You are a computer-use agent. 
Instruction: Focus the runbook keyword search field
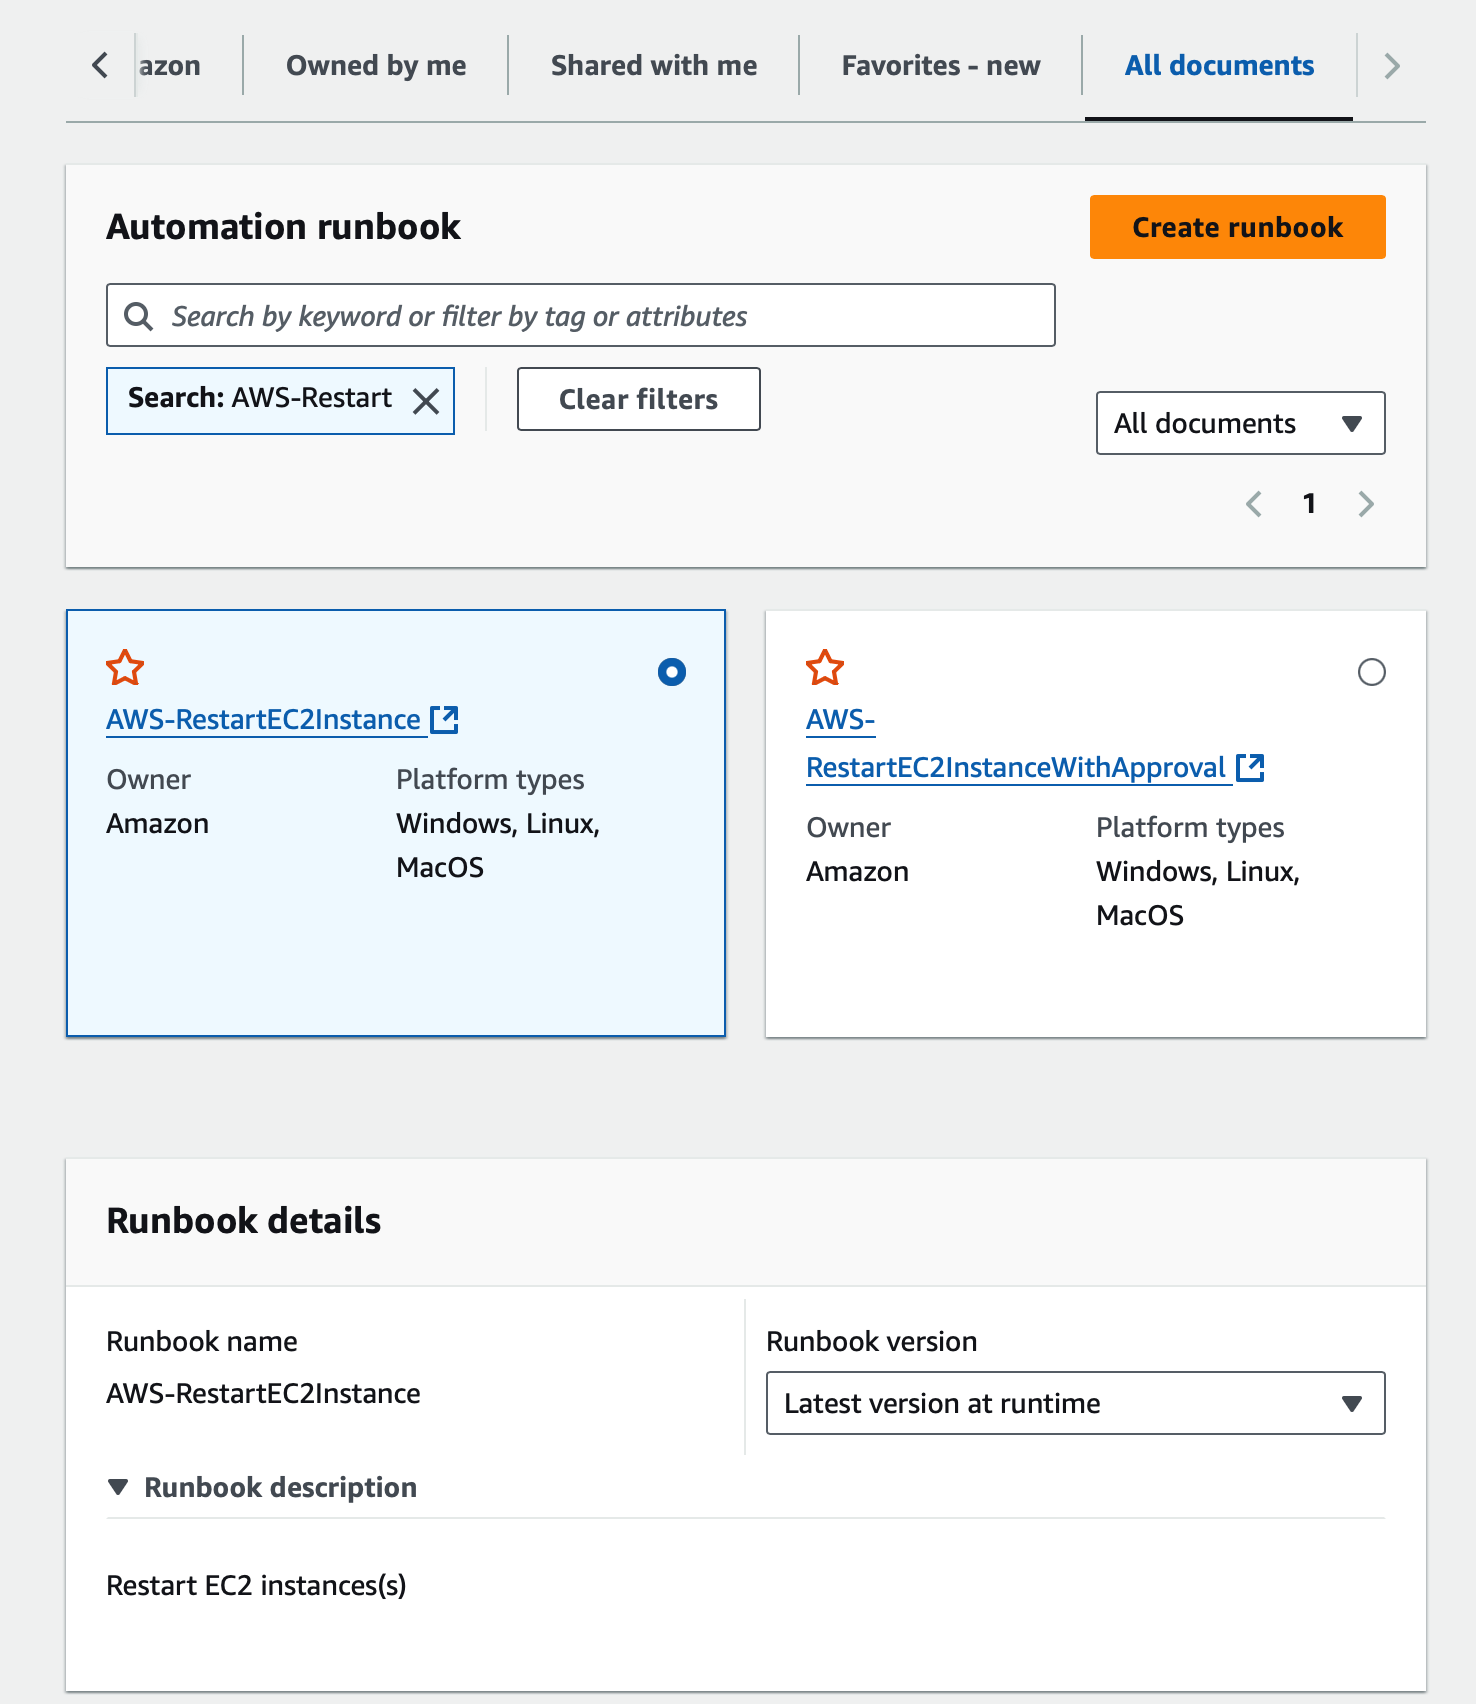pyautogui.click(x=581, y=315)
